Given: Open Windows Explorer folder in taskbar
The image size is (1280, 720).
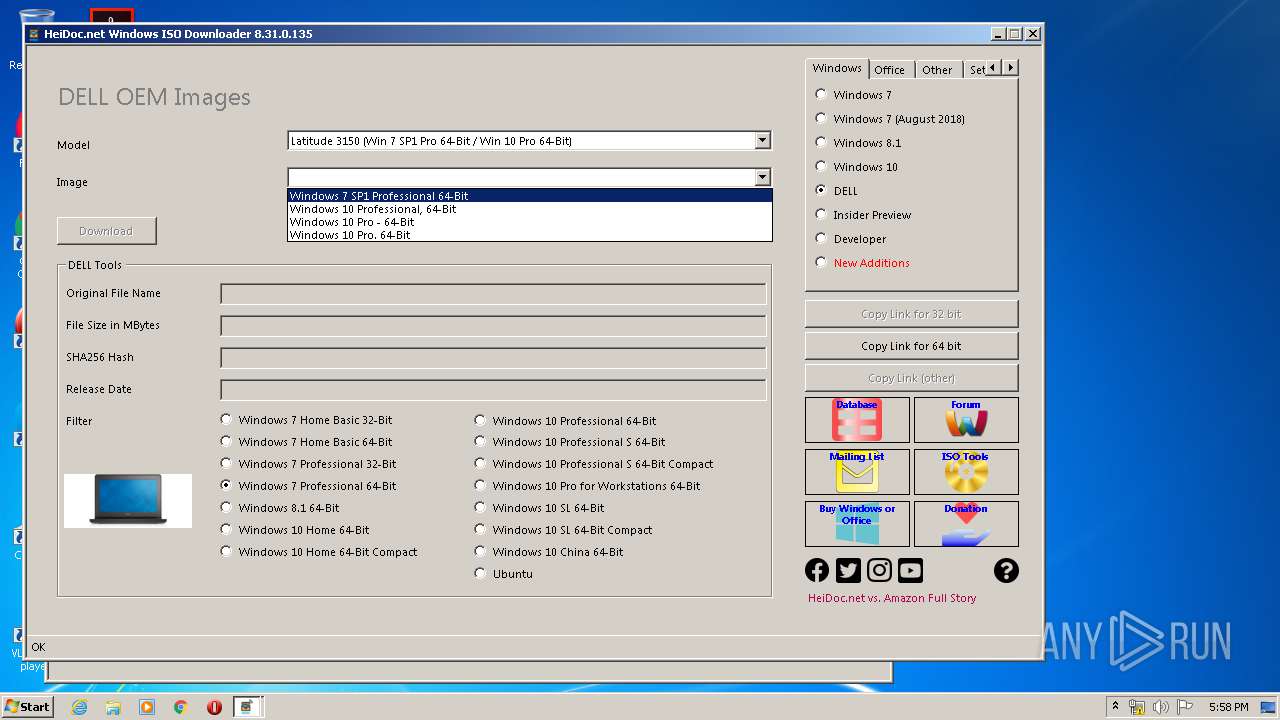Looking at the screenshot, I should pos(113,707).
